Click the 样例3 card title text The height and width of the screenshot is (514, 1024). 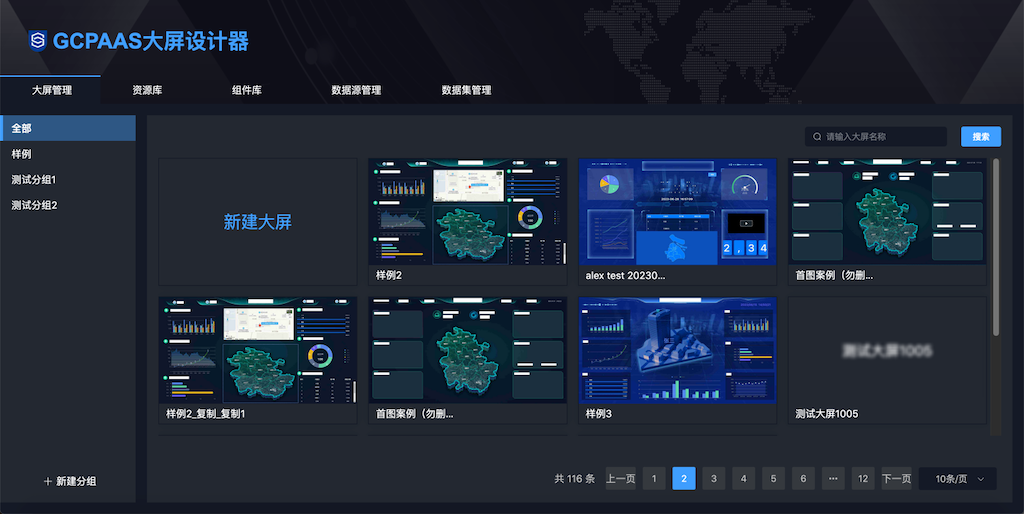tap(599, 414)
